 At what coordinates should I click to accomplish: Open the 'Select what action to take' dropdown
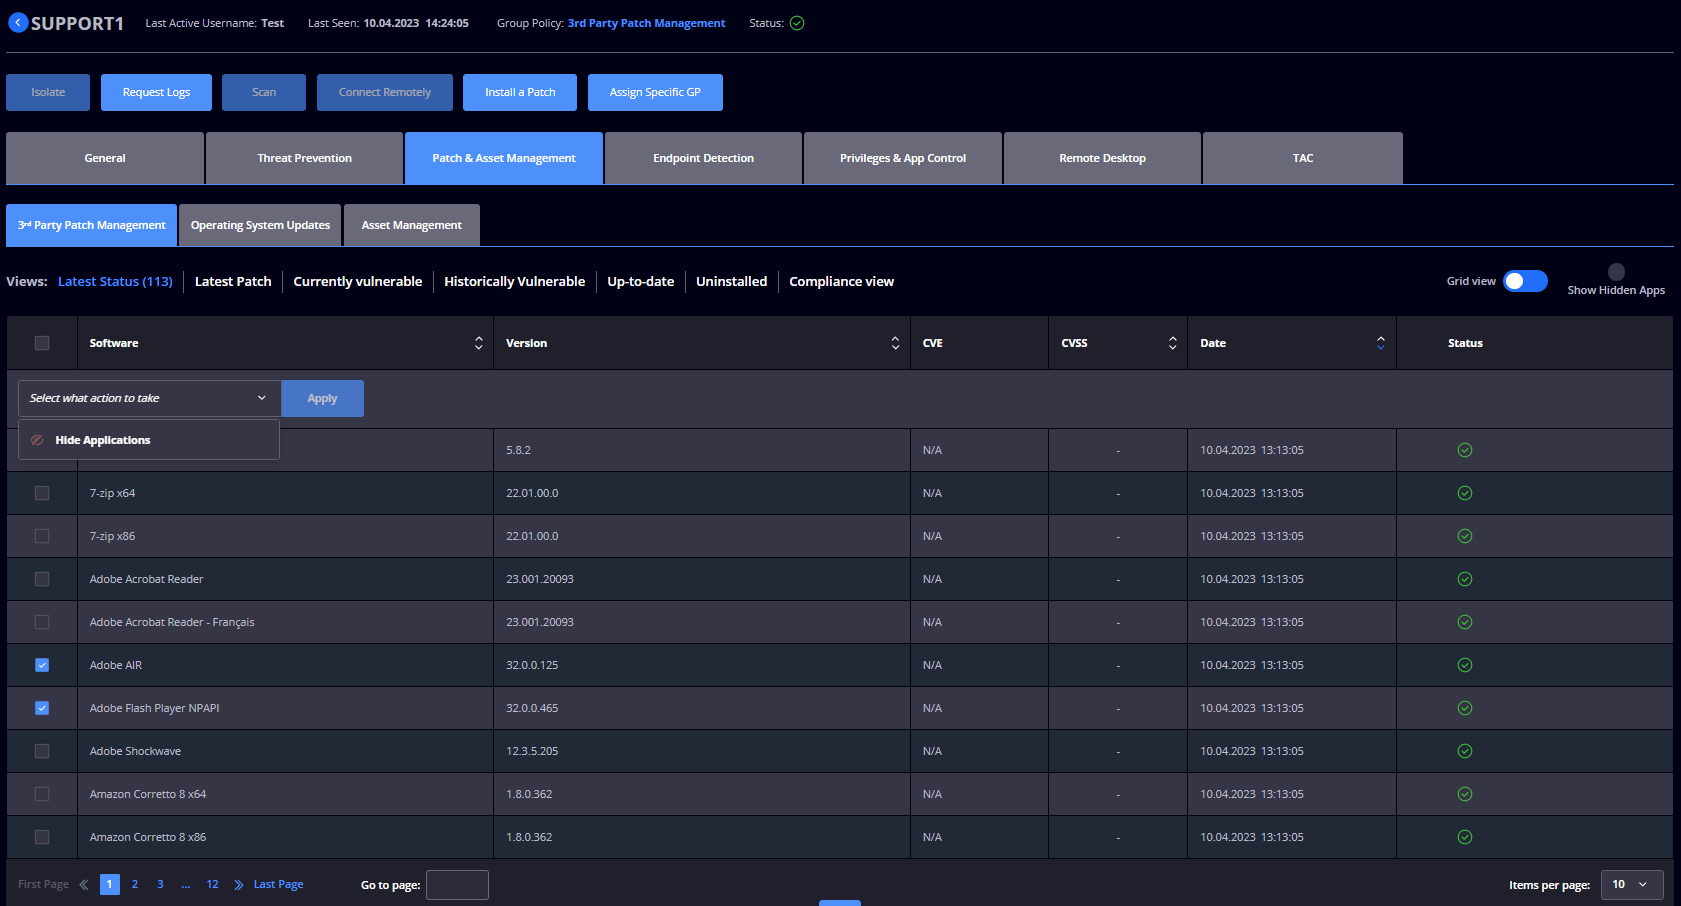tap(150, 398)
